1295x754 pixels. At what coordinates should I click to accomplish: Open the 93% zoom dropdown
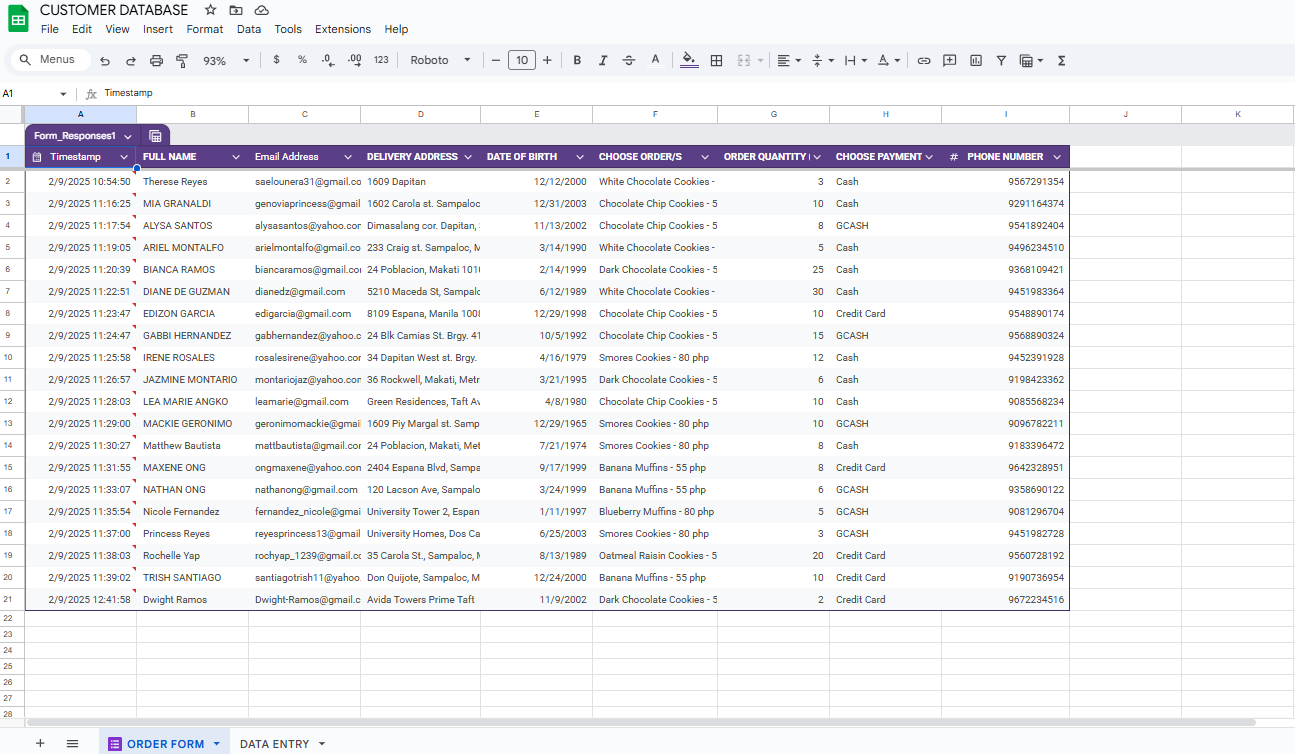pos(227,61)
